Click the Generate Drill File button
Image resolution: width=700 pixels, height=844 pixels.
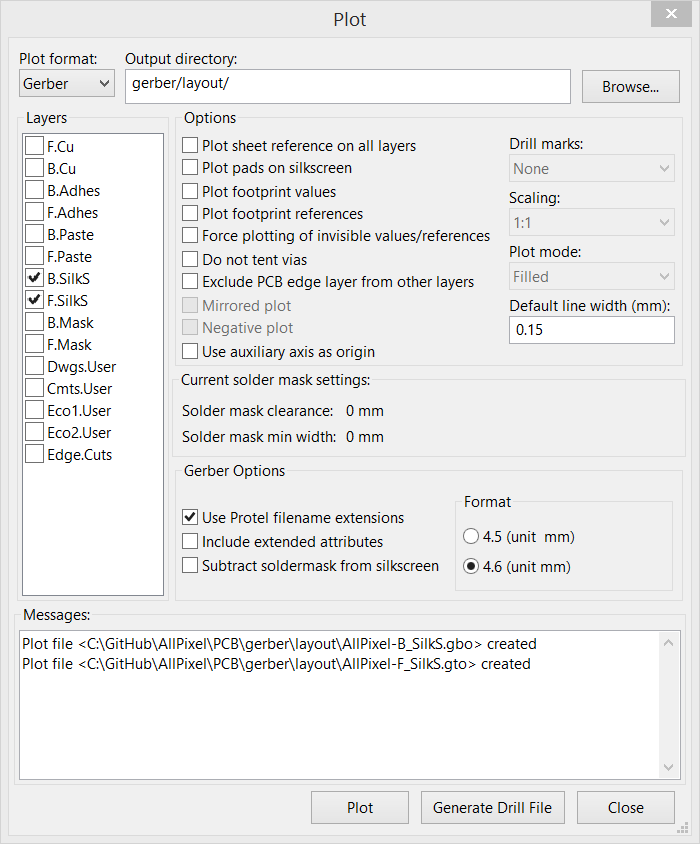492,807
